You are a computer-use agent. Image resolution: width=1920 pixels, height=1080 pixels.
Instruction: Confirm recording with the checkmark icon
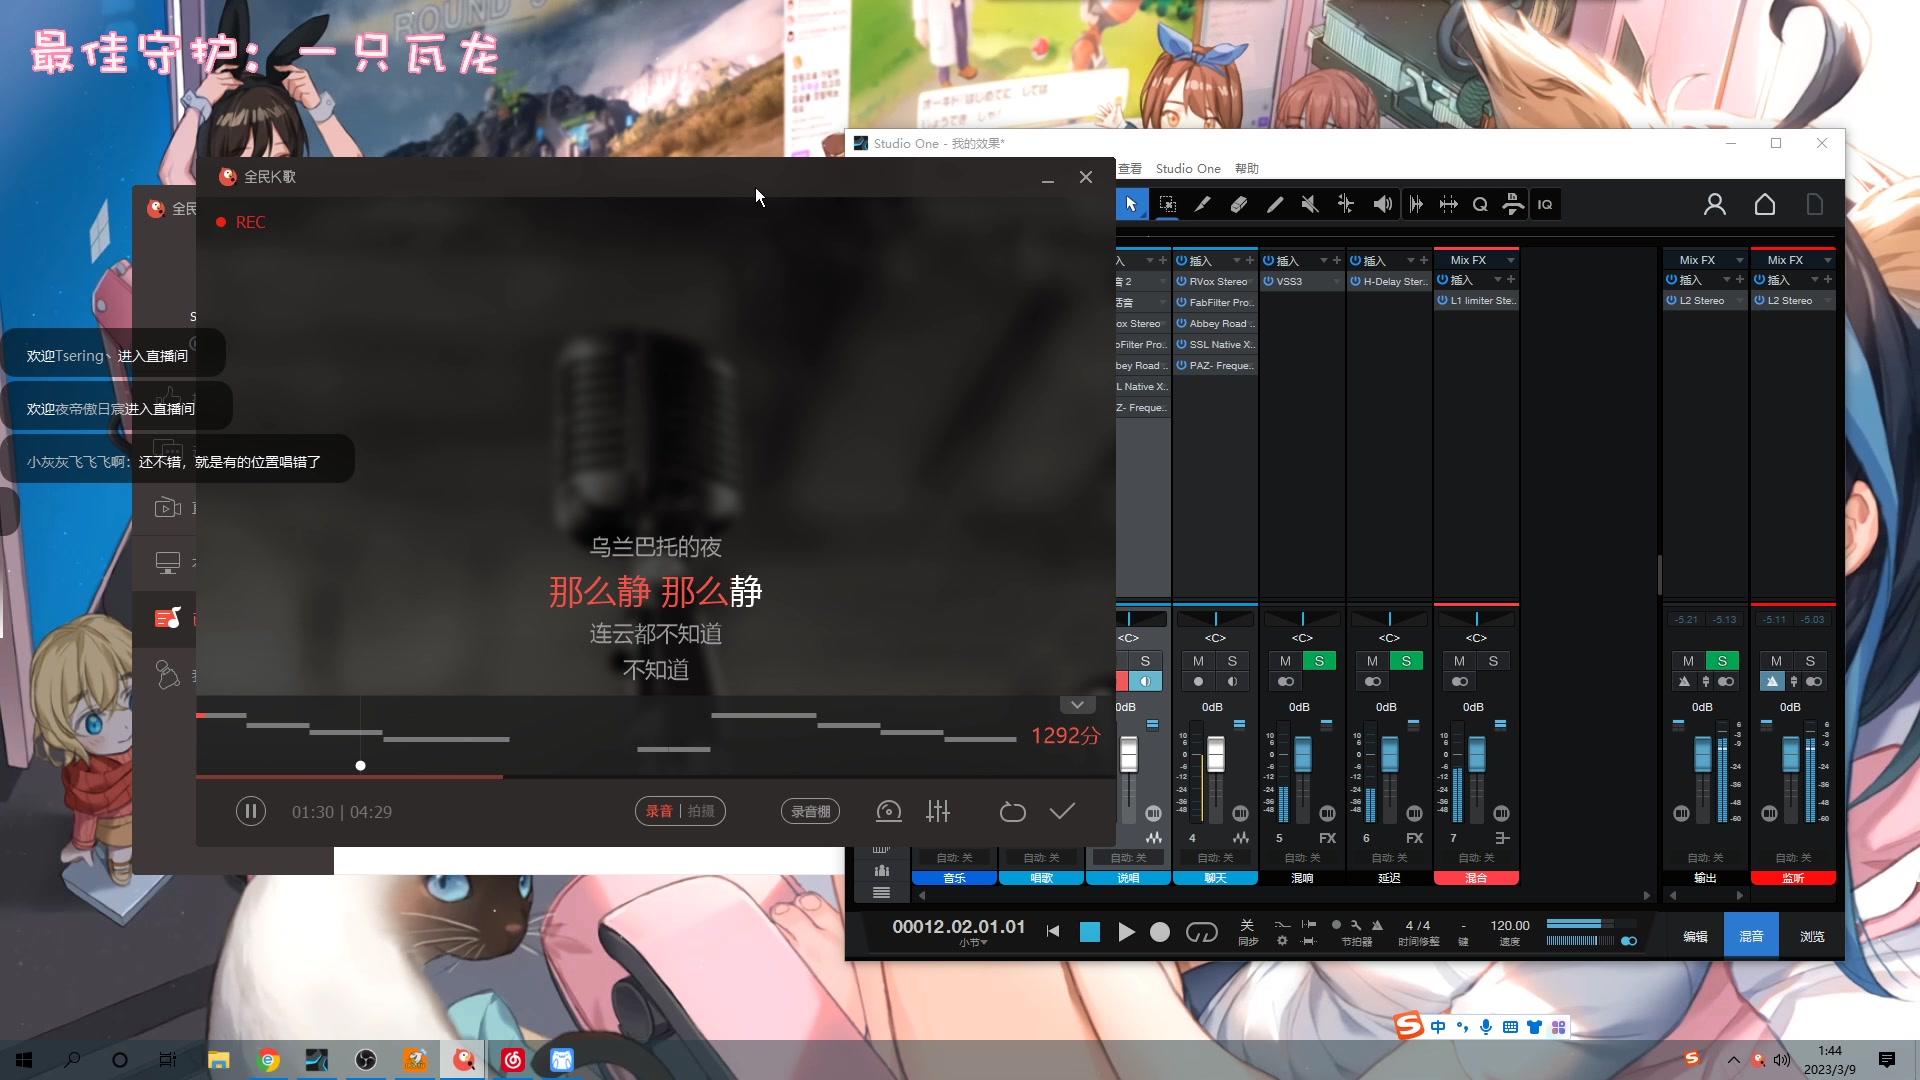pos(1062,811)
